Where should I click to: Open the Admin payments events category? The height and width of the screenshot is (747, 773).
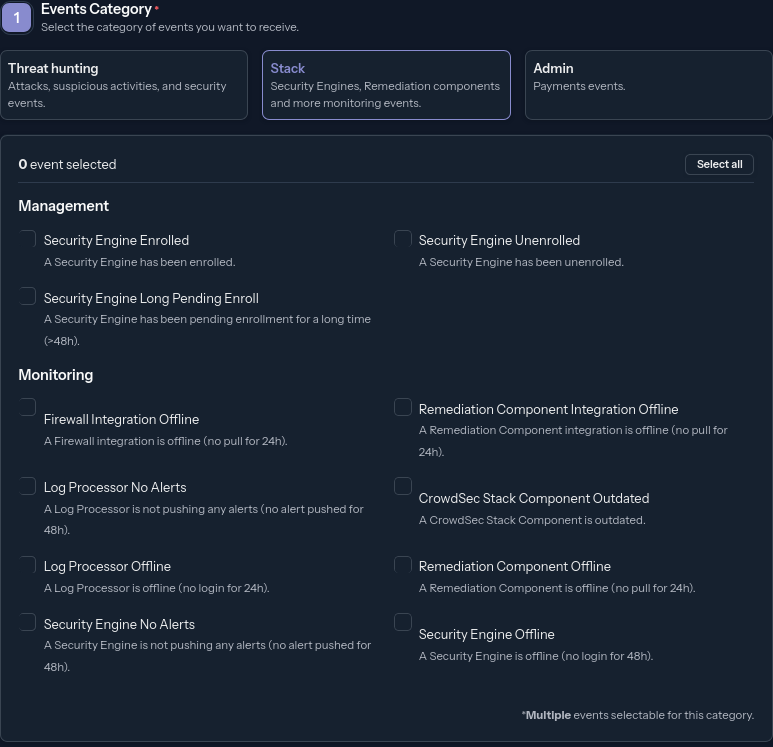point(648,85)
